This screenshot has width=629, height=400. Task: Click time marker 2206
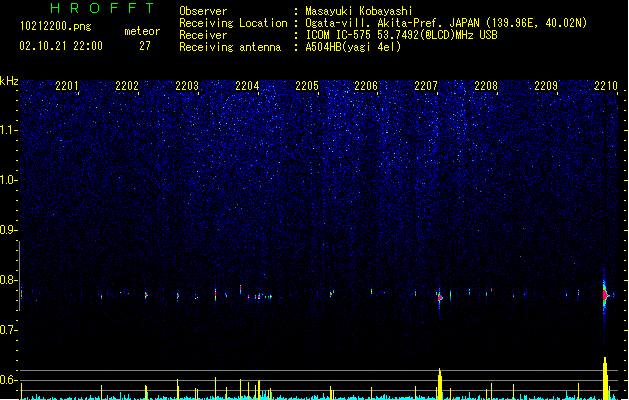pyautogui.click(x=366, y=86)
